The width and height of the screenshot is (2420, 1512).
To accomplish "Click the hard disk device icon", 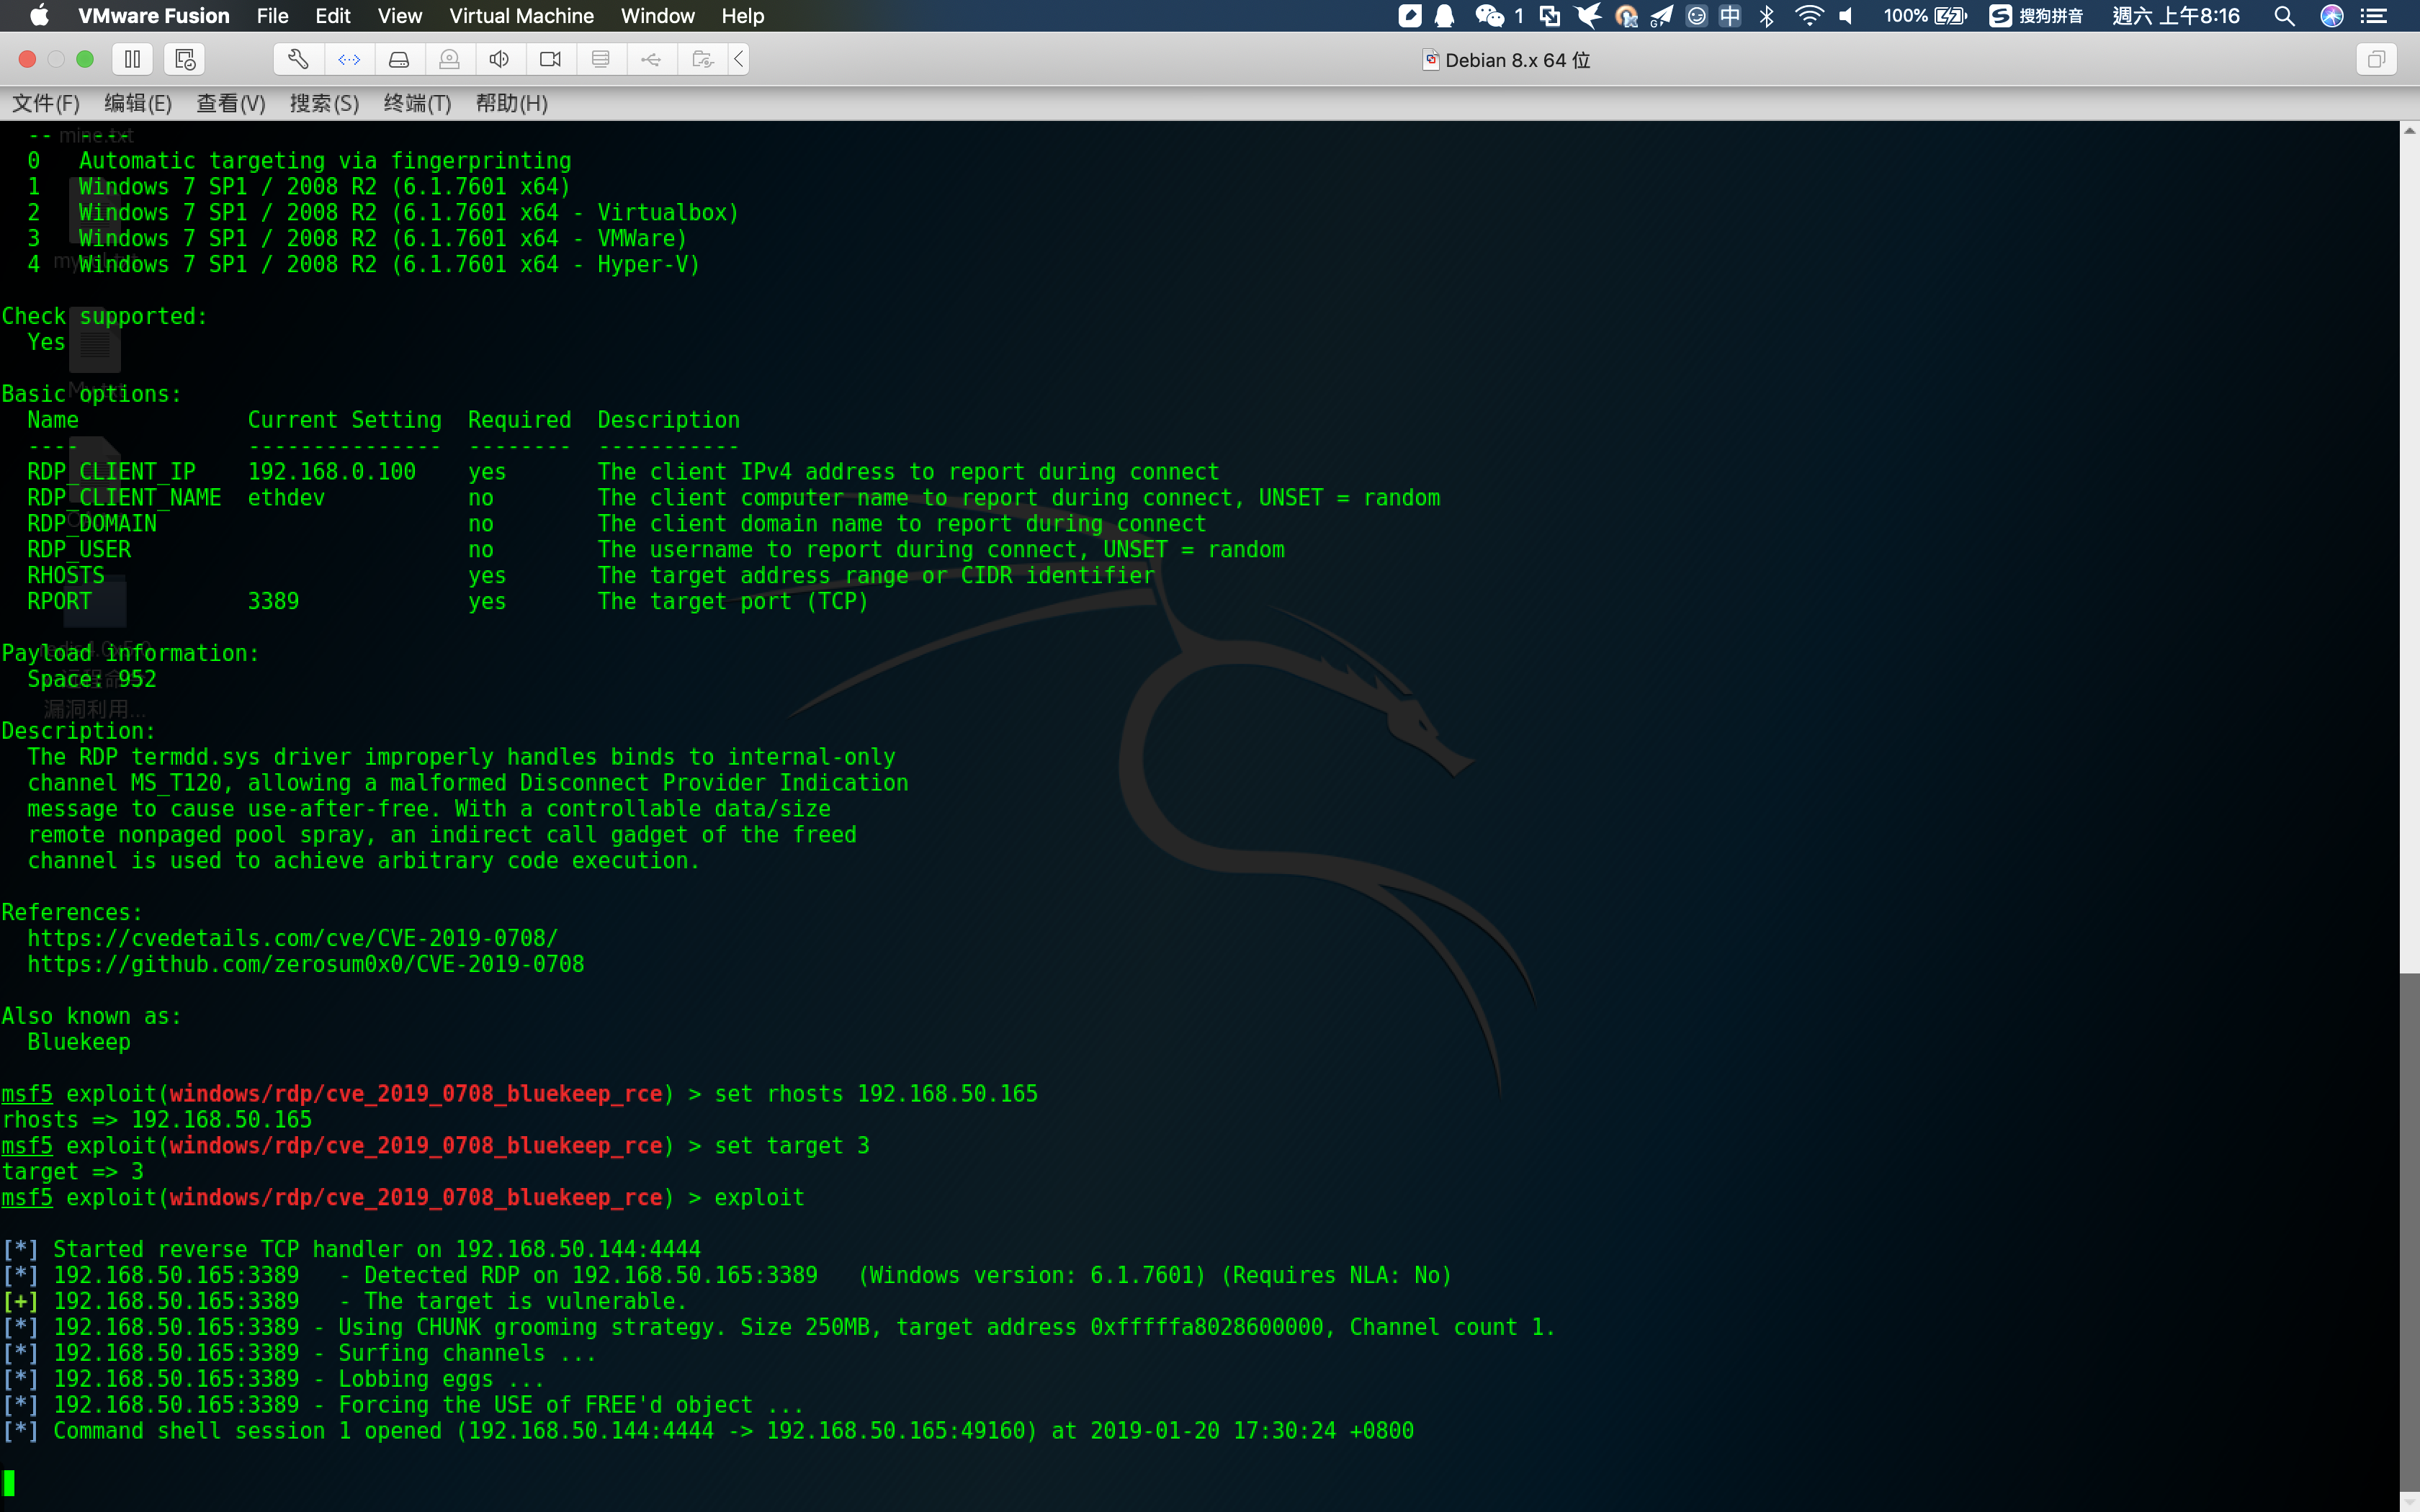I will [x=399, y=60].
